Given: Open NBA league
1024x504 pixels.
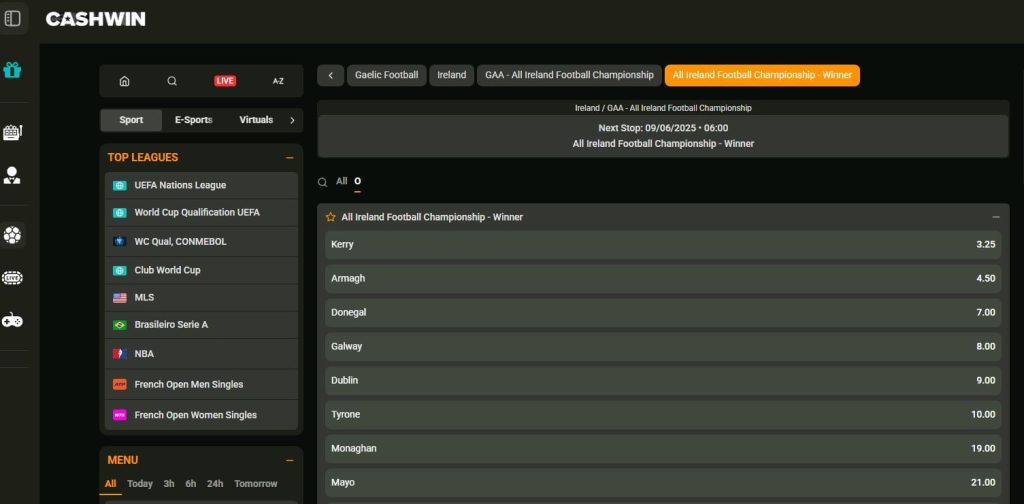Looking at the screenshot, I should click(x=201, y=354).
